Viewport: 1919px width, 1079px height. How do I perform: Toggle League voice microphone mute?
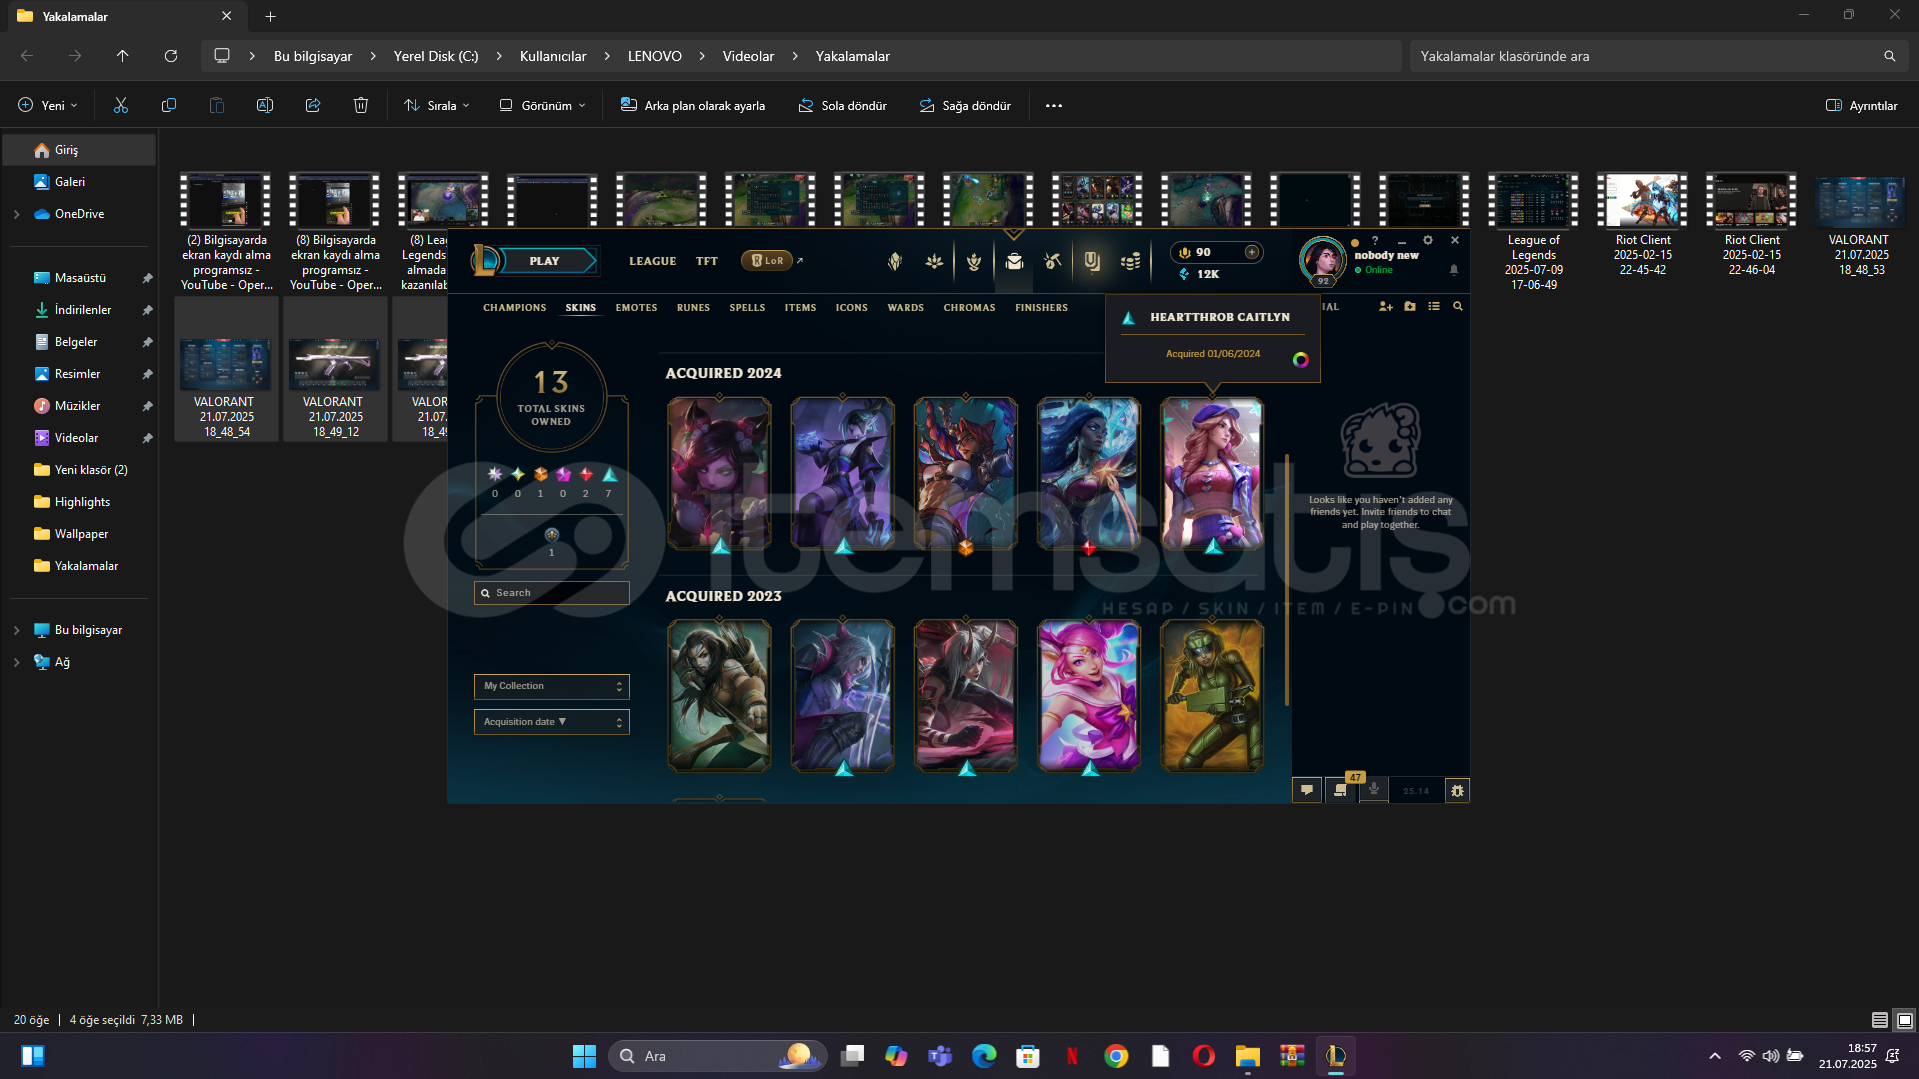click(x=1374, y=790)
